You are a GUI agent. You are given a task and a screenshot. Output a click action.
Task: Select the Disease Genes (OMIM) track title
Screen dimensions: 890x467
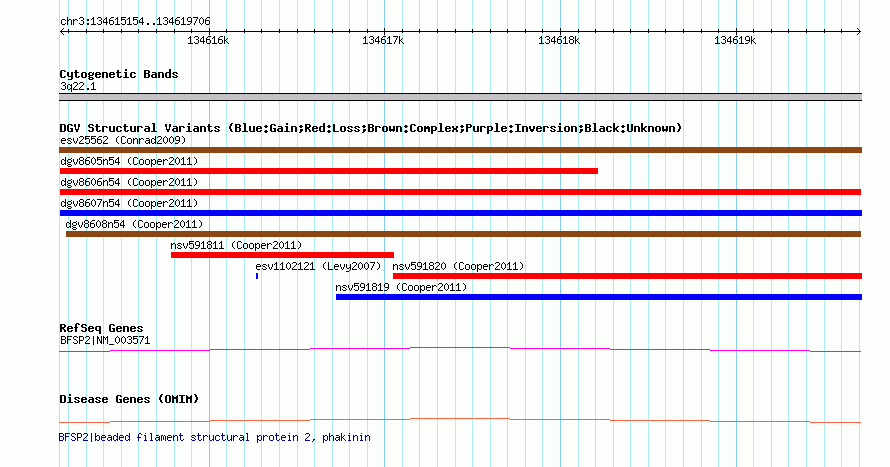[129, 399]
